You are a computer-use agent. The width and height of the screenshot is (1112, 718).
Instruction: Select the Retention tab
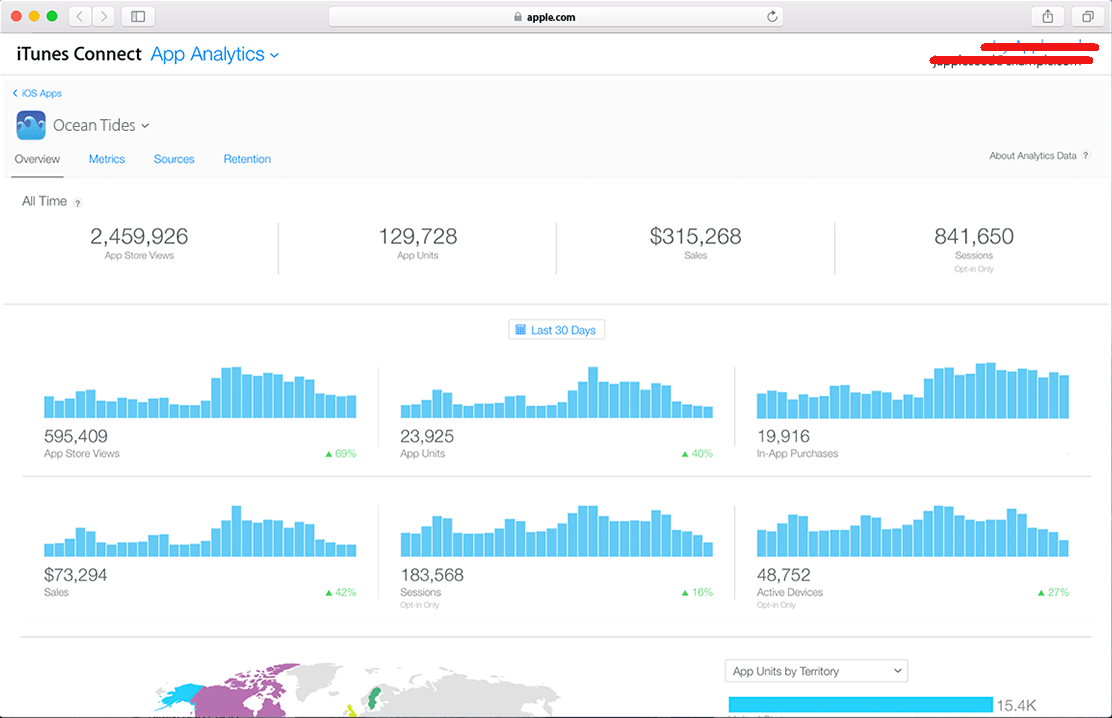(247, 158)
